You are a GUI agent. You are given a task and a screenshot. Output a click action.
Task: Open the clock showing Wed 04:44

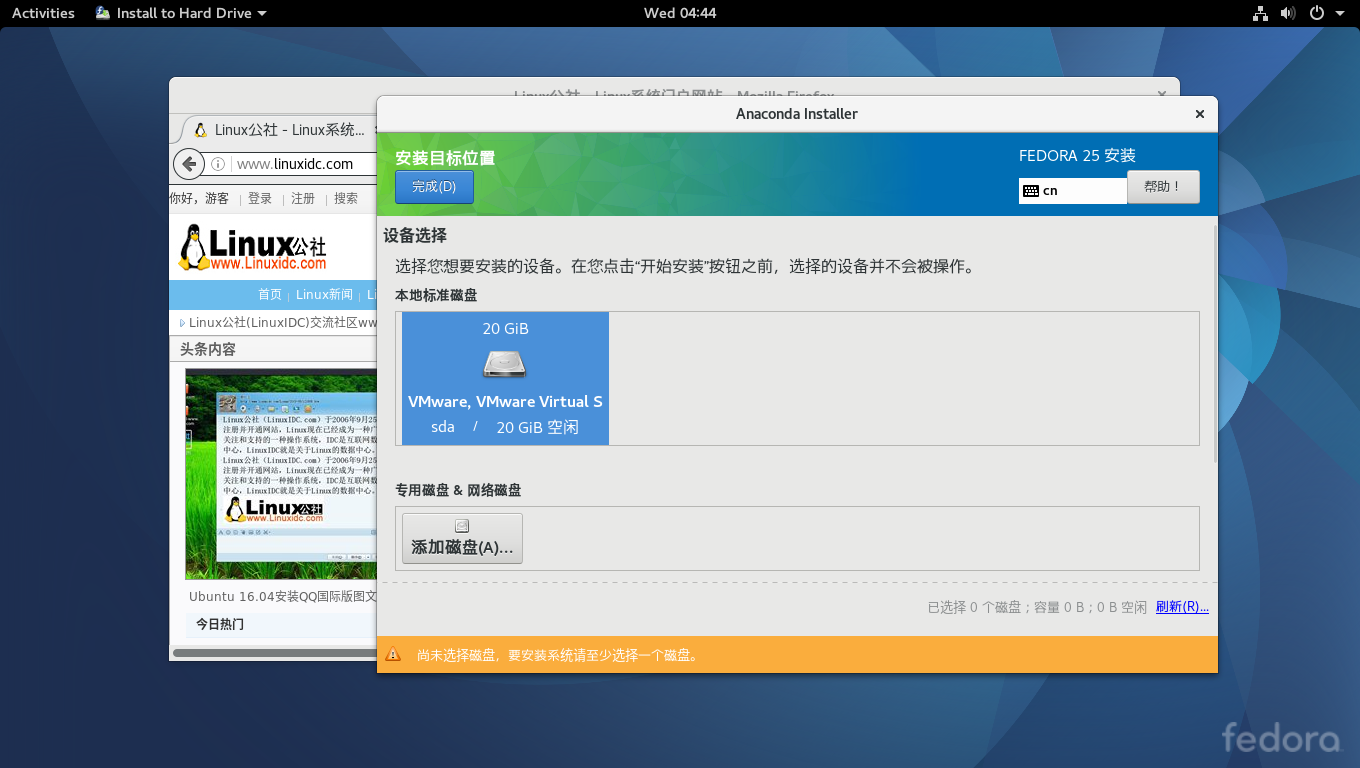(680, 13)
